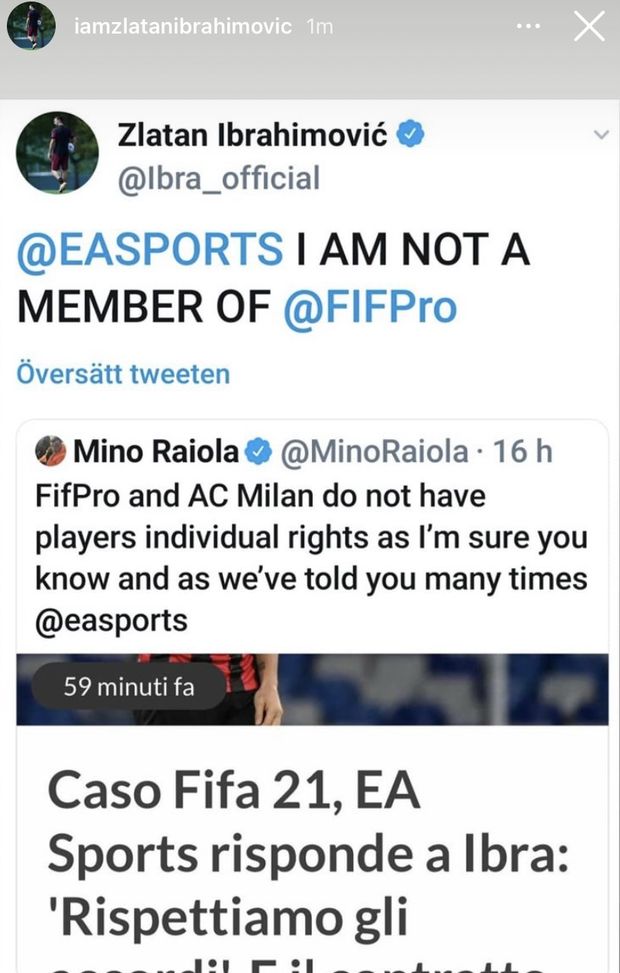620x973 pixels.
Task: Click the verified badge next to Mino Raiola
Action: coord(259,452)
